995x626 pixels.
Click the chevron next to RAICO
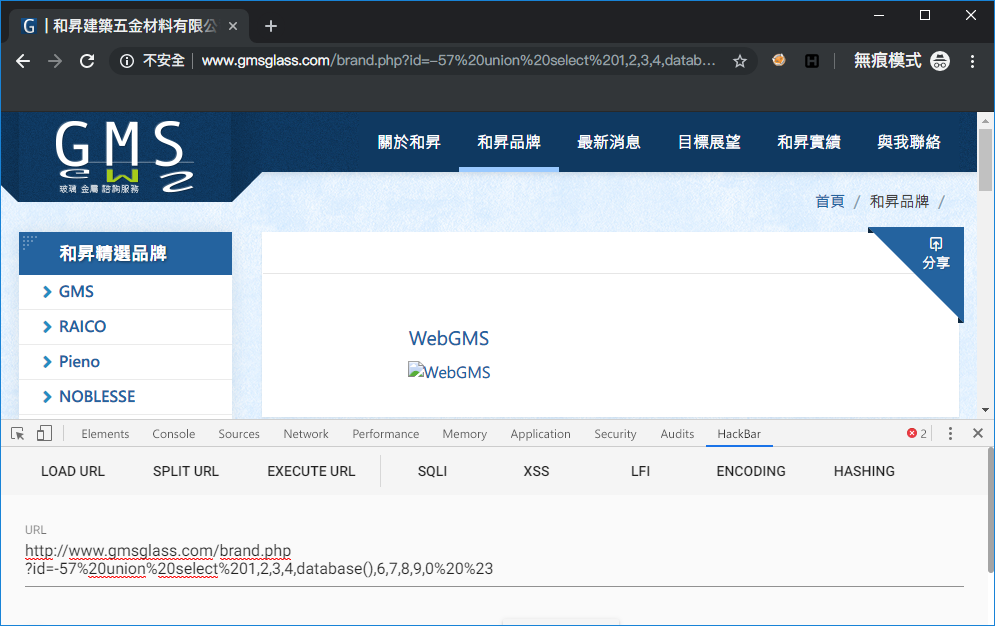click(x=47, y=327)
